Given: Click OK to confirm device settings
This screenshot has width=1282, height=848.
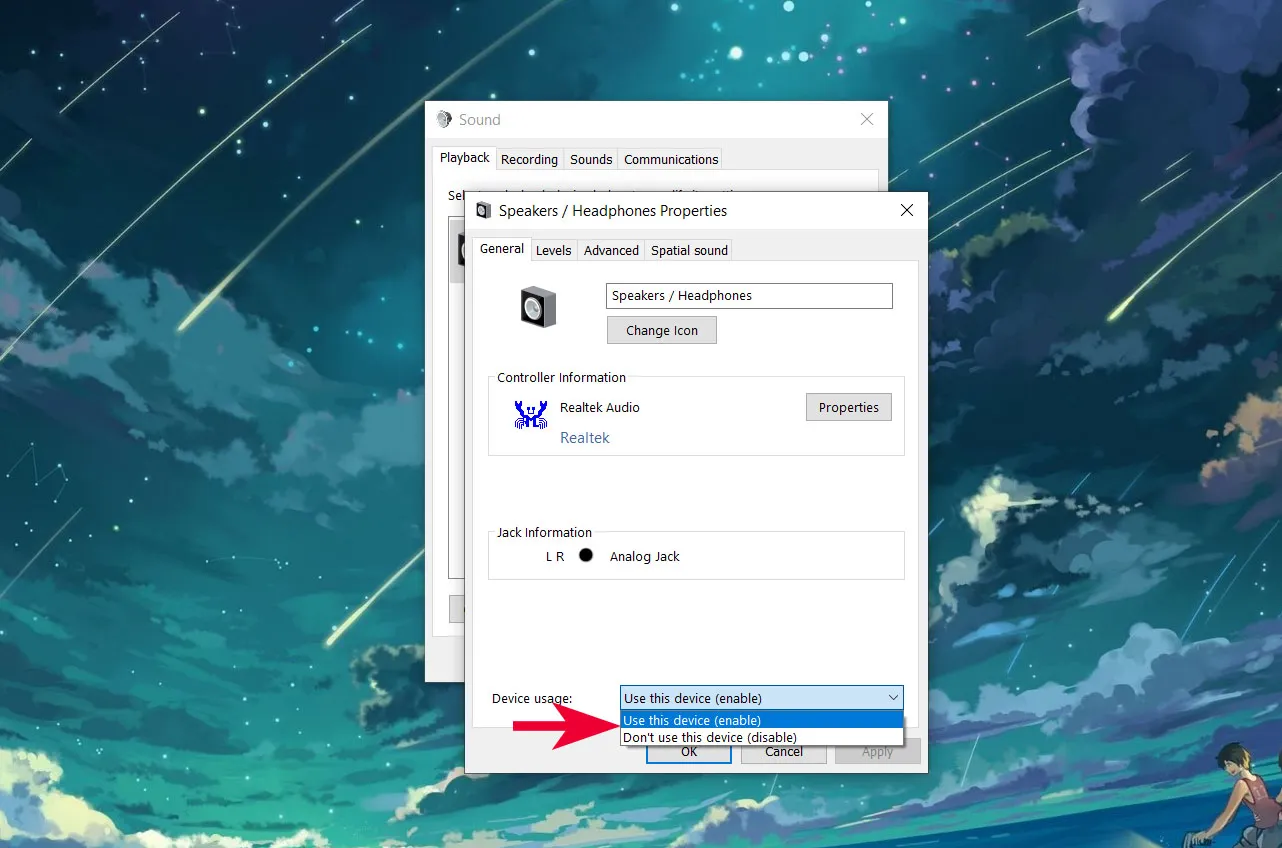Looking at the screenshot, I should click(x=688, y=751).
